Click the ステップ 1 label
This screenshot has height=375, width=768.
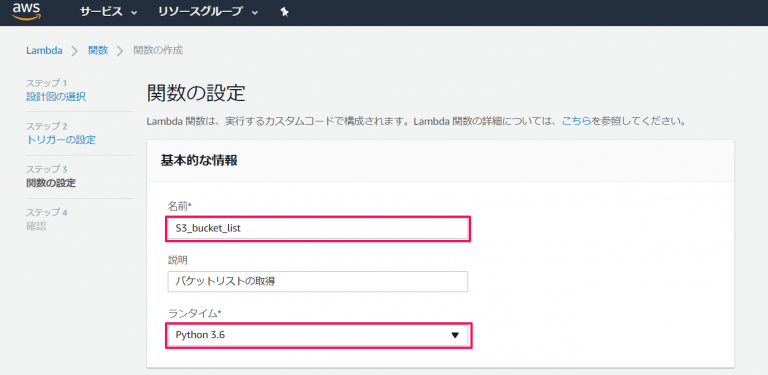46,83
